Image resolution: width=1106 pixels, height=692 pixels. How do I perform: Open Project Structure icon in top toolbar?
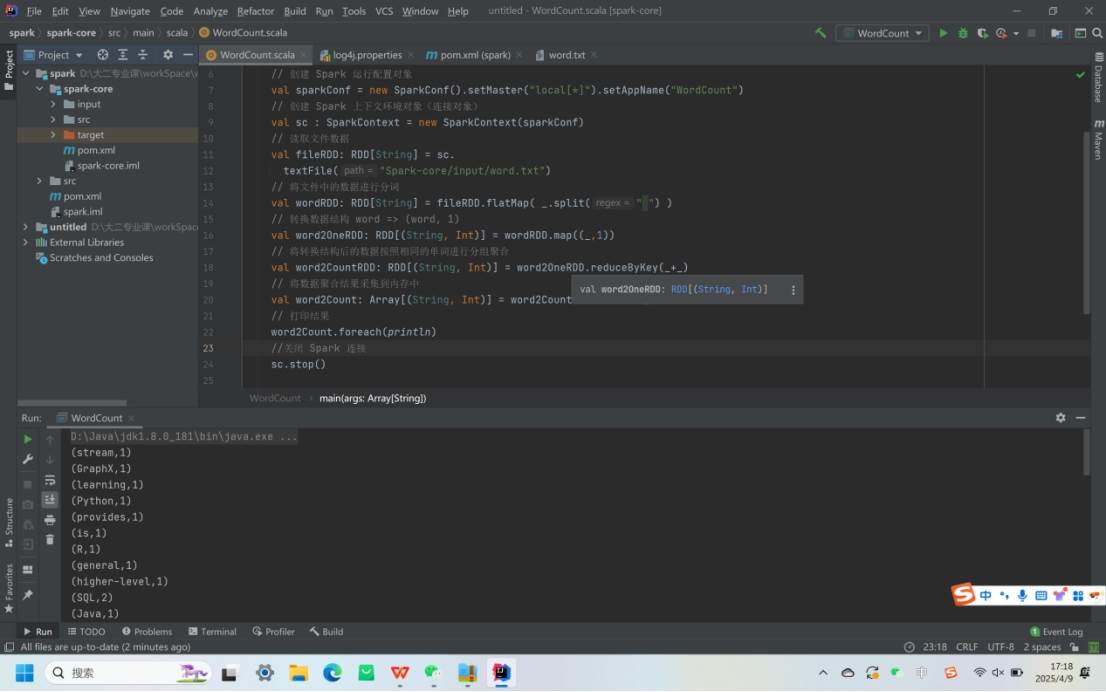1057,32
